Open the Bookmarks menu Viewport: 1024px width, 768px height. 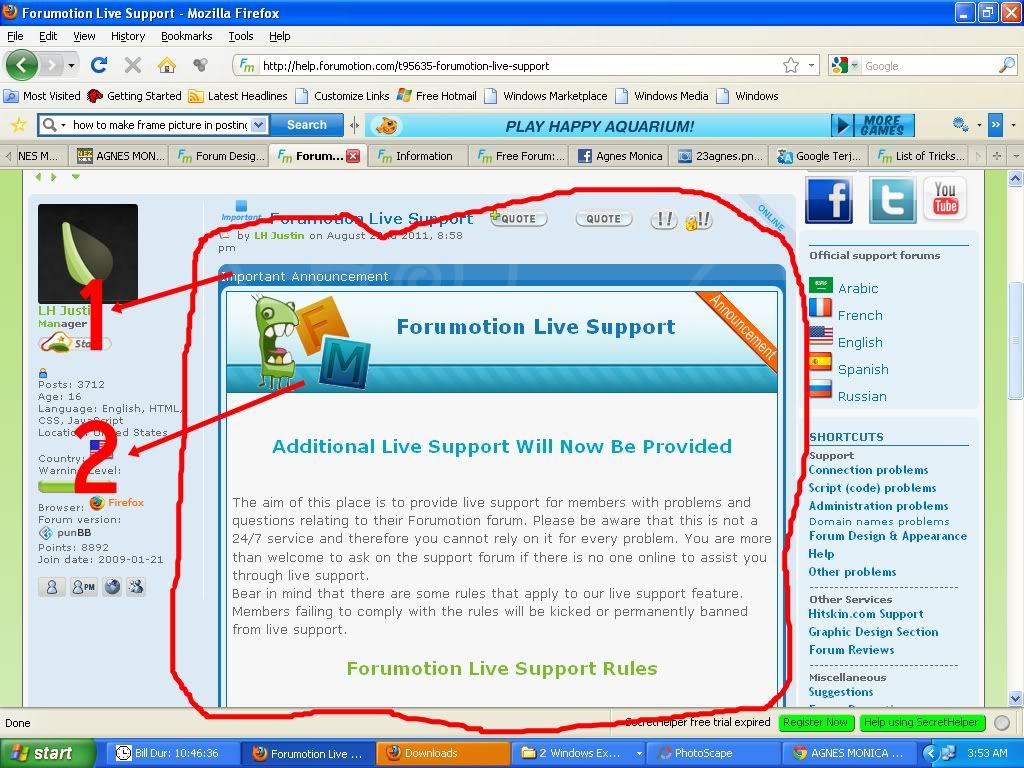tap(187, 36)
